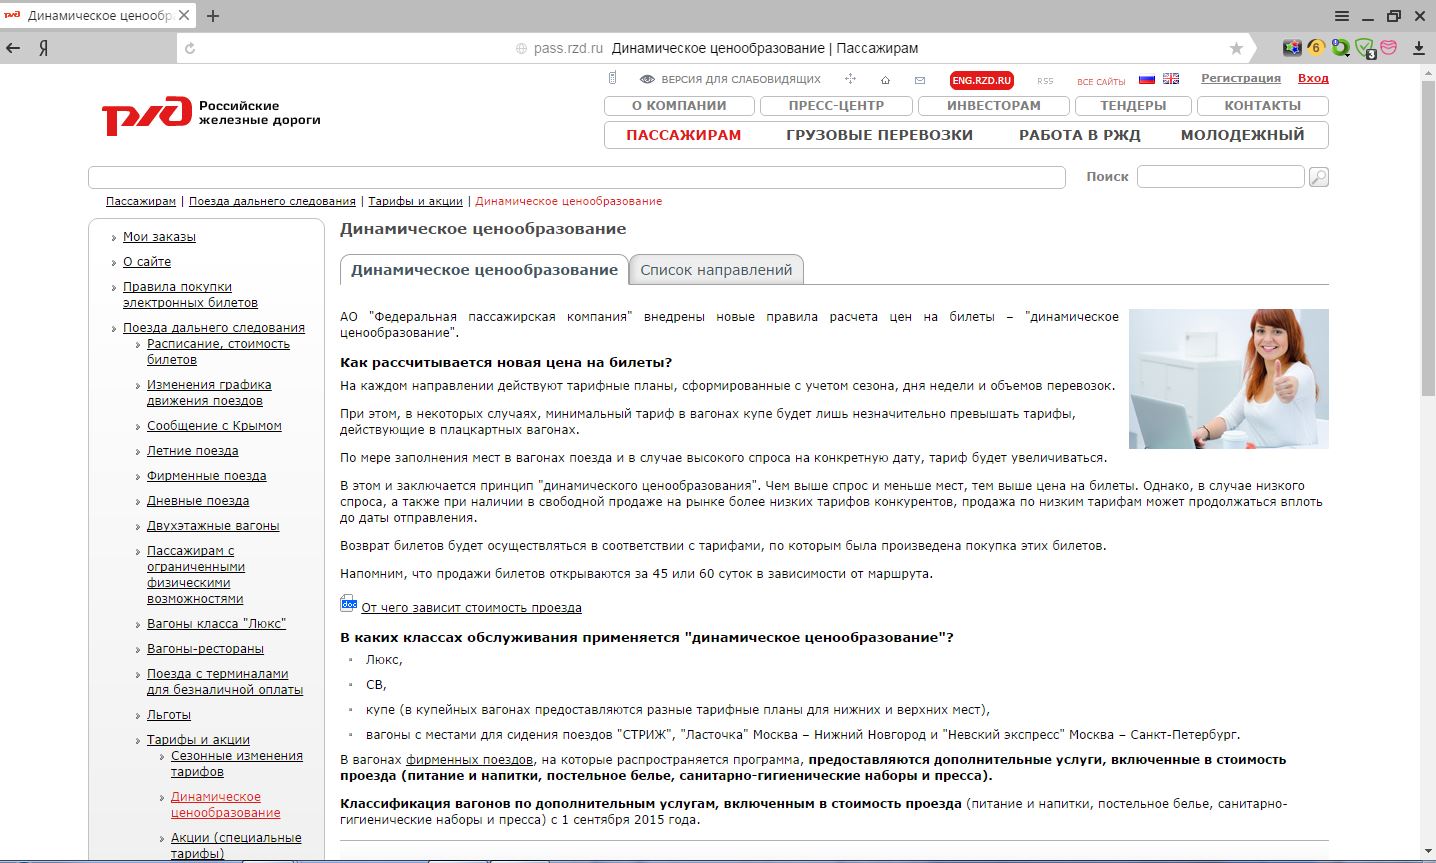Click the woman with thumbs-up photo
This screenshot has height=863, width=1436.
[1228, 379]
